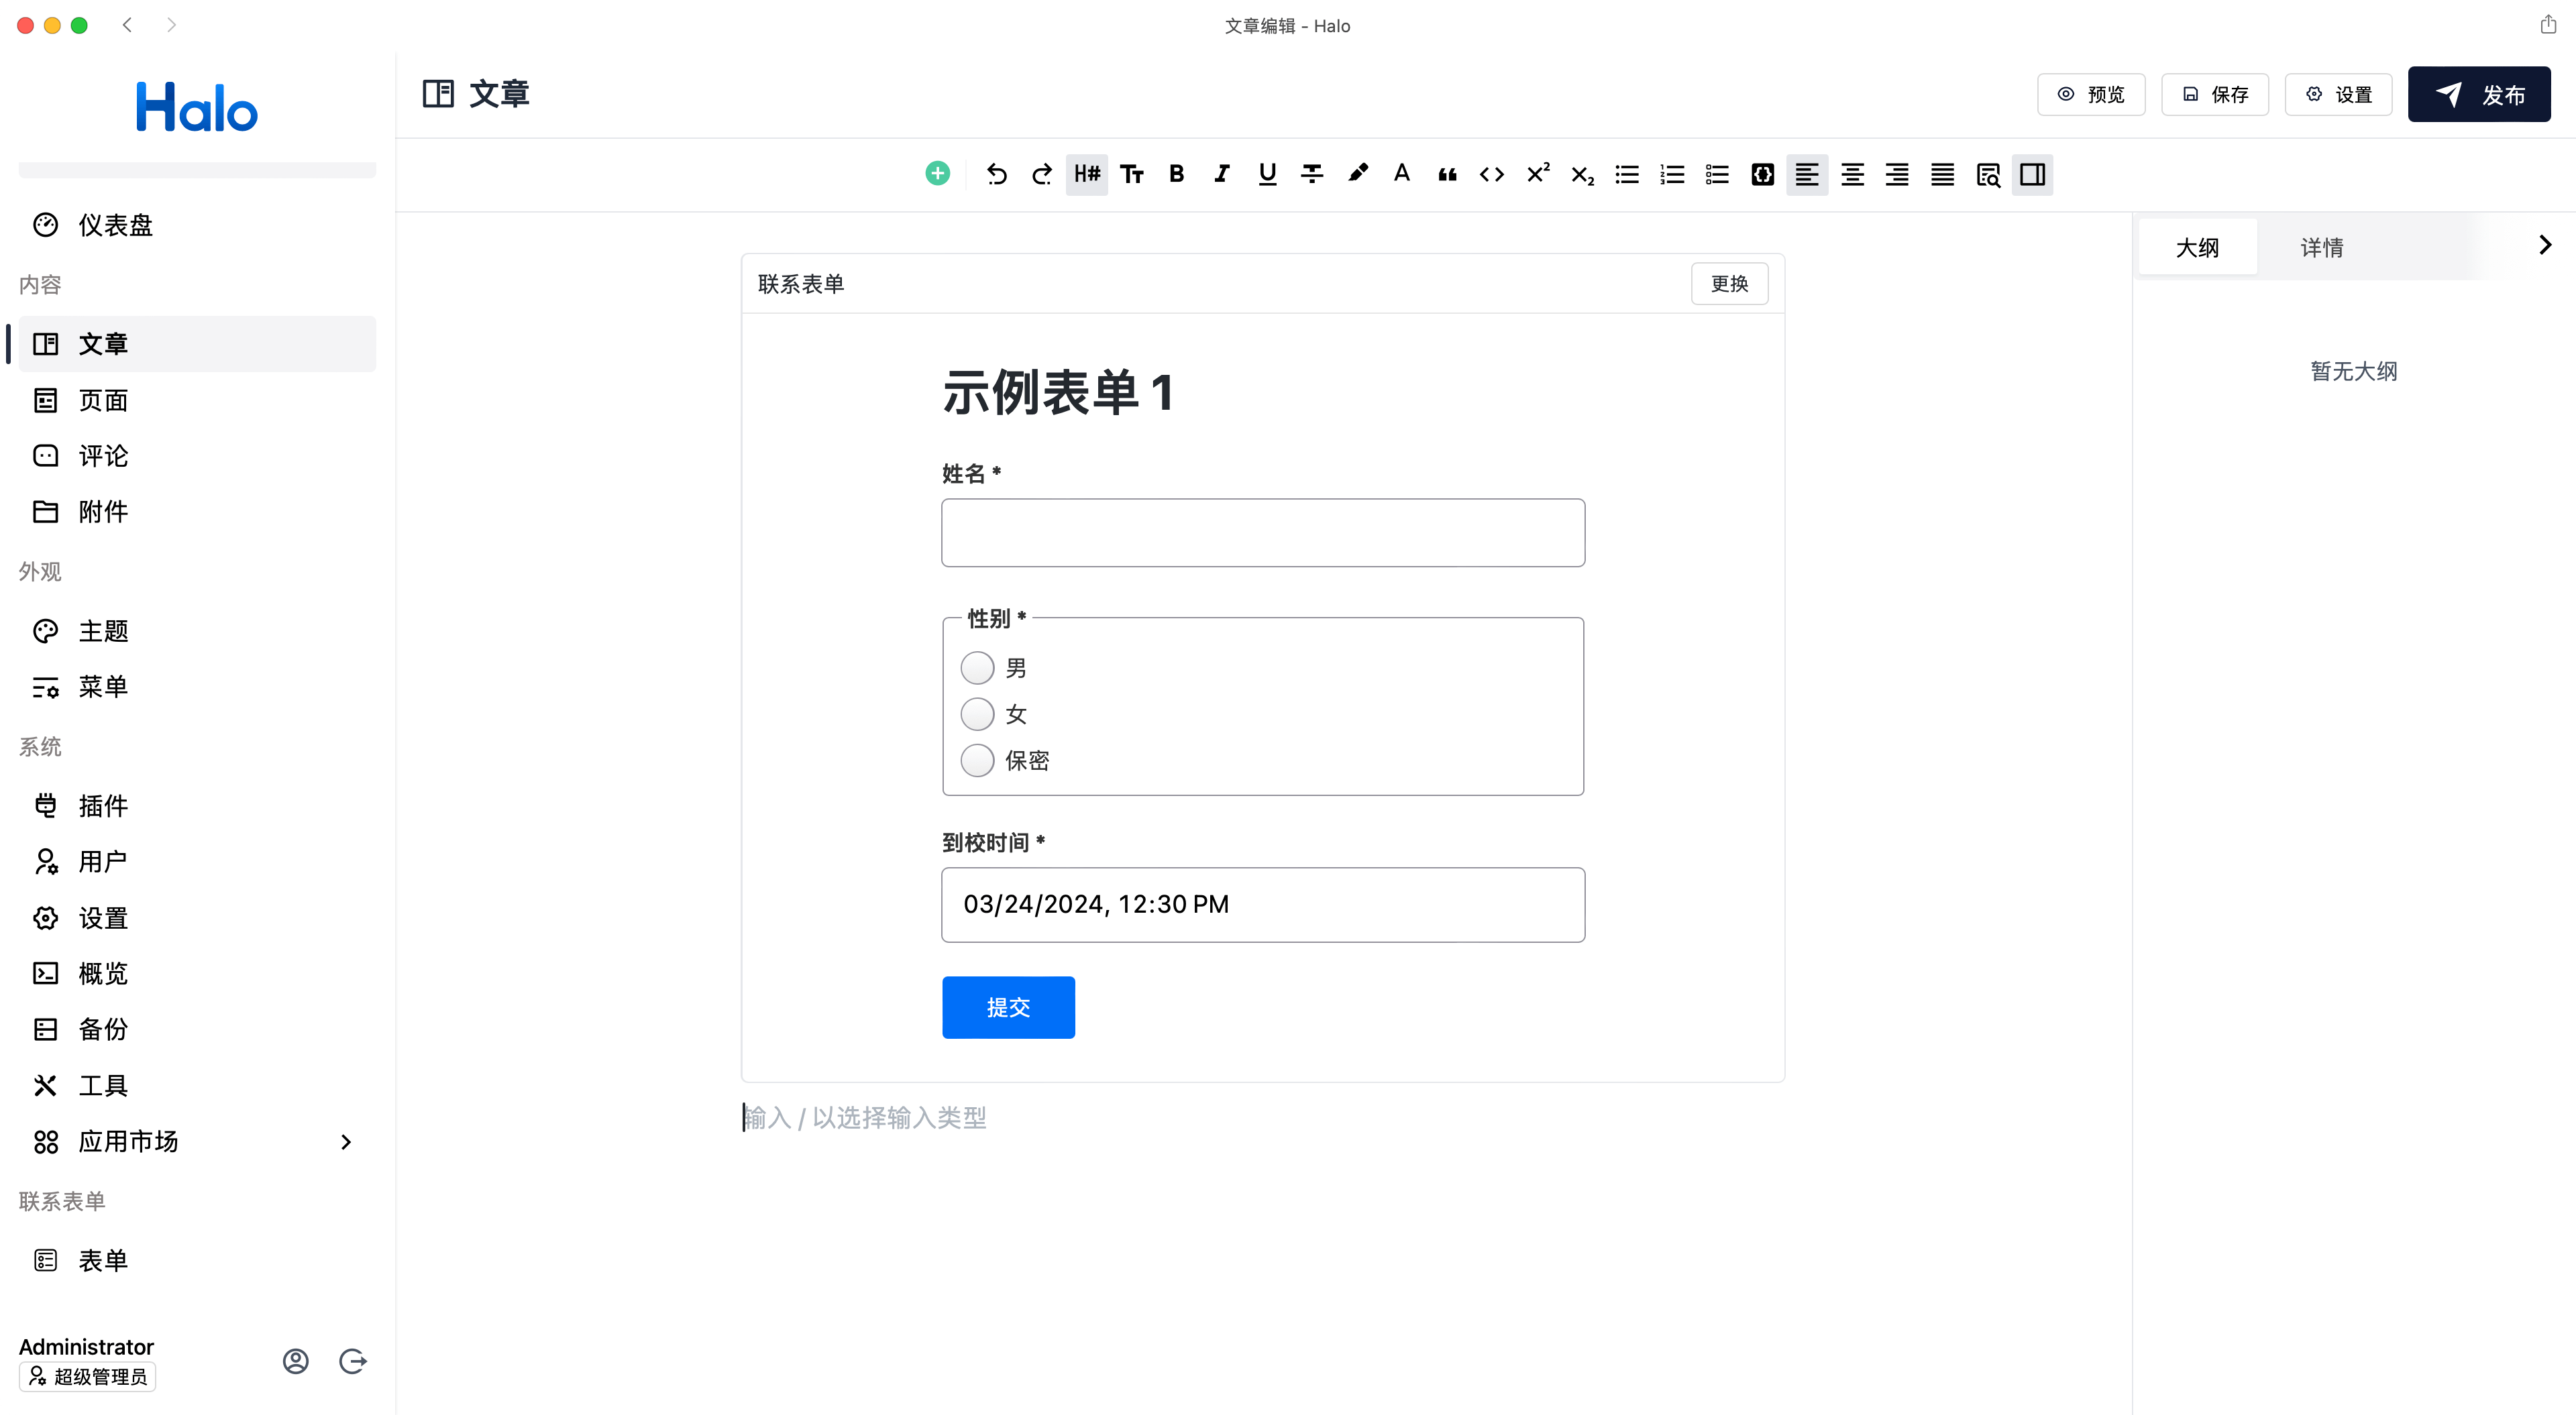Apply superscript formatting
The width and height of the screenshot is (2576, 1415).
[x=1537, y=174]
